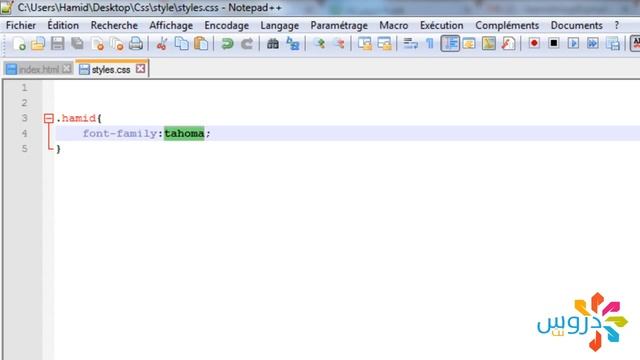
Task: Open the function list icon
Action: 508,44
